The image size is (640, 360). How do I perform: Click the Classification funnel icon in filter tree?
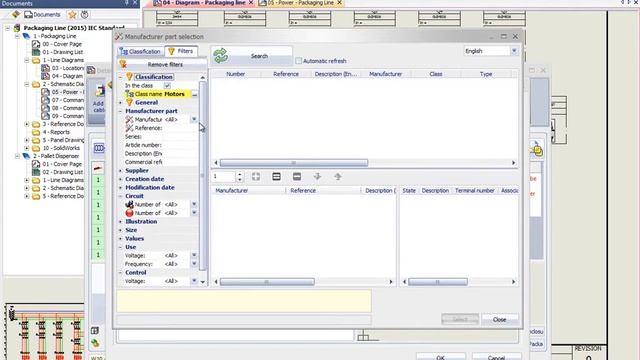pyautogui.click(x=129, y=77)
